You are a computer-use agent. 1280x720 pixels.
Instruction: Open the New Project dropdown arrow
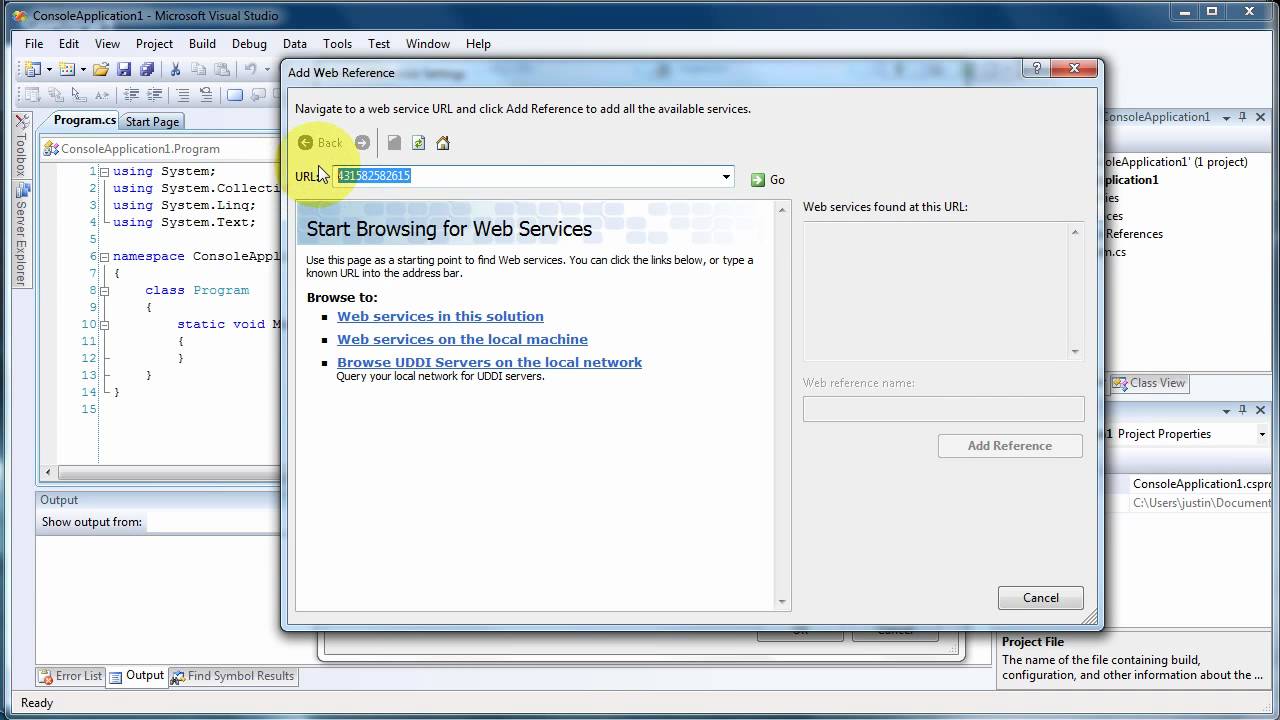click(49, 70)
